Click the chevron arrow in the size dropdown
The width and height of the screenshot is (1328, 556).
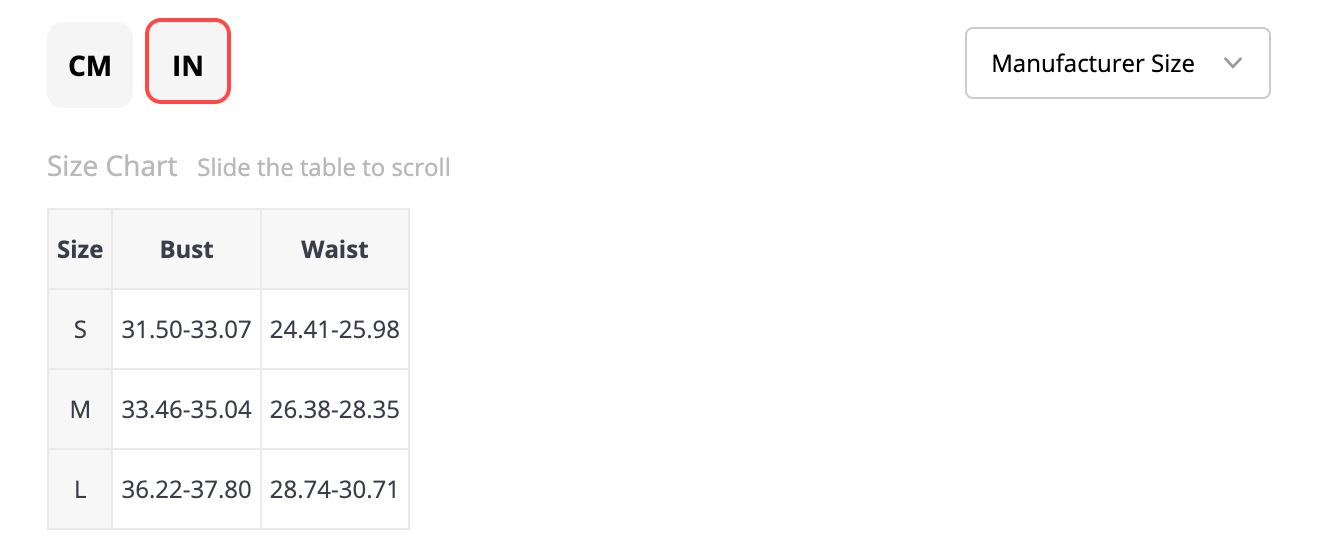point(1233,63)
